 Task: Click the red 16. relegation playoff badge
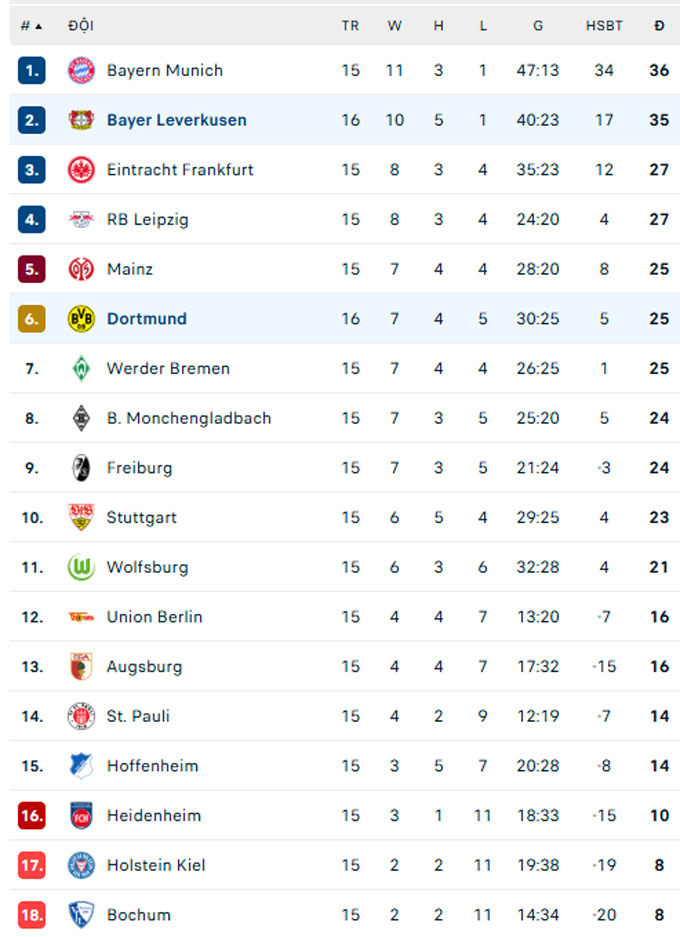point(32,816)
